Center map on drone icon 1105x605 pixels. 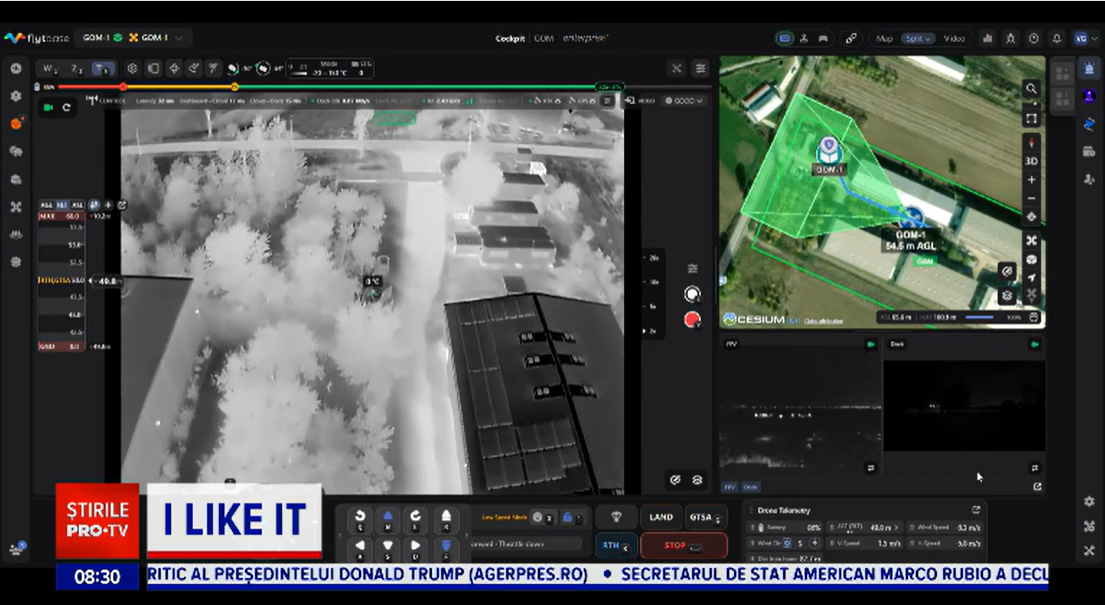coord(1031,240)
